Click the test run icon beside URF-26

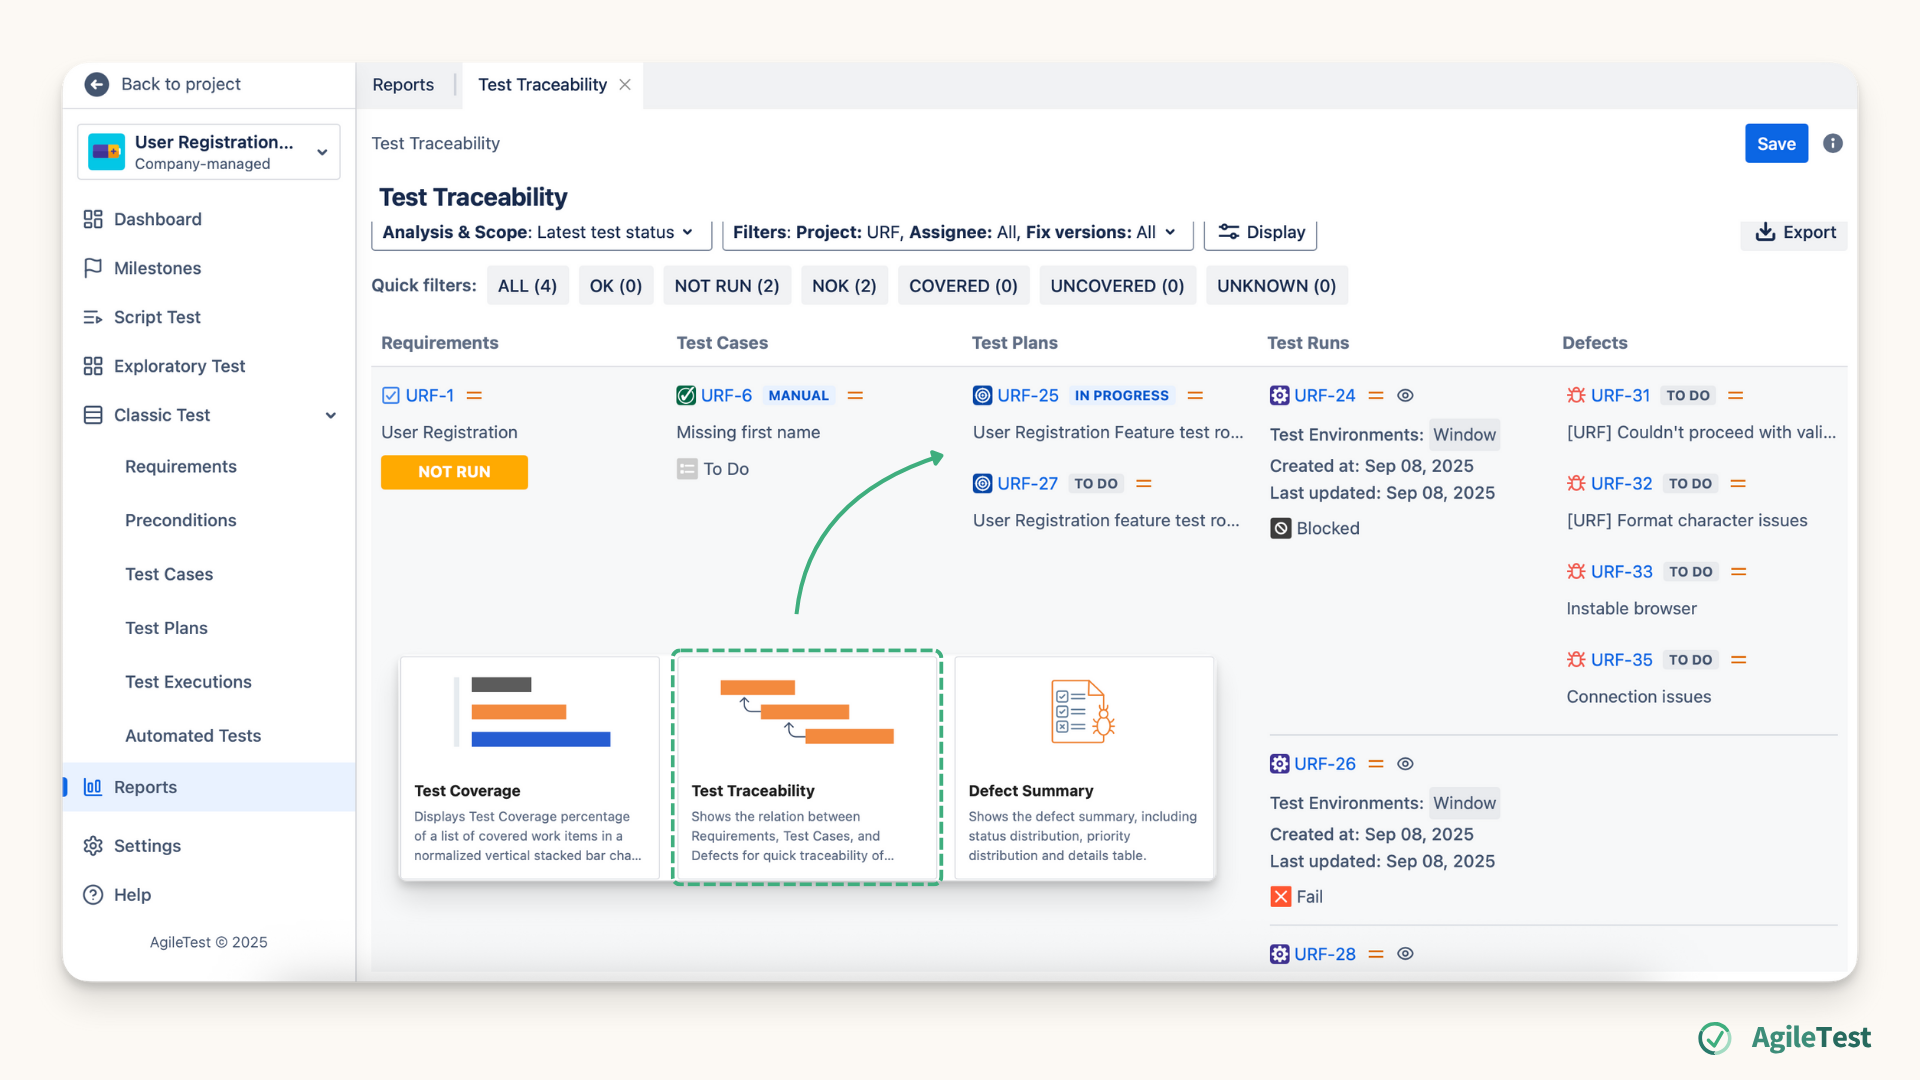click(1279, 764)
